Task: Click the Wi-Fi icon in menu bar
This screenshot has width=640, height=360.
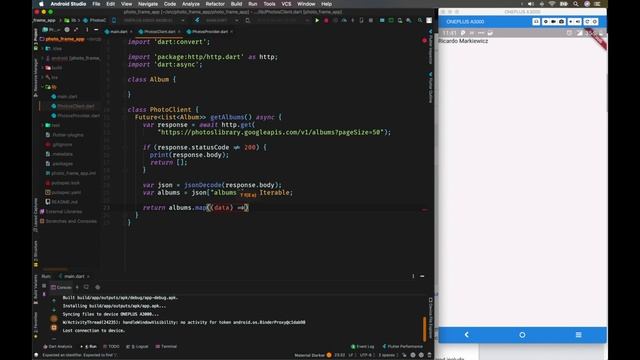Action: pyautogui.click(x=552, y=4)
